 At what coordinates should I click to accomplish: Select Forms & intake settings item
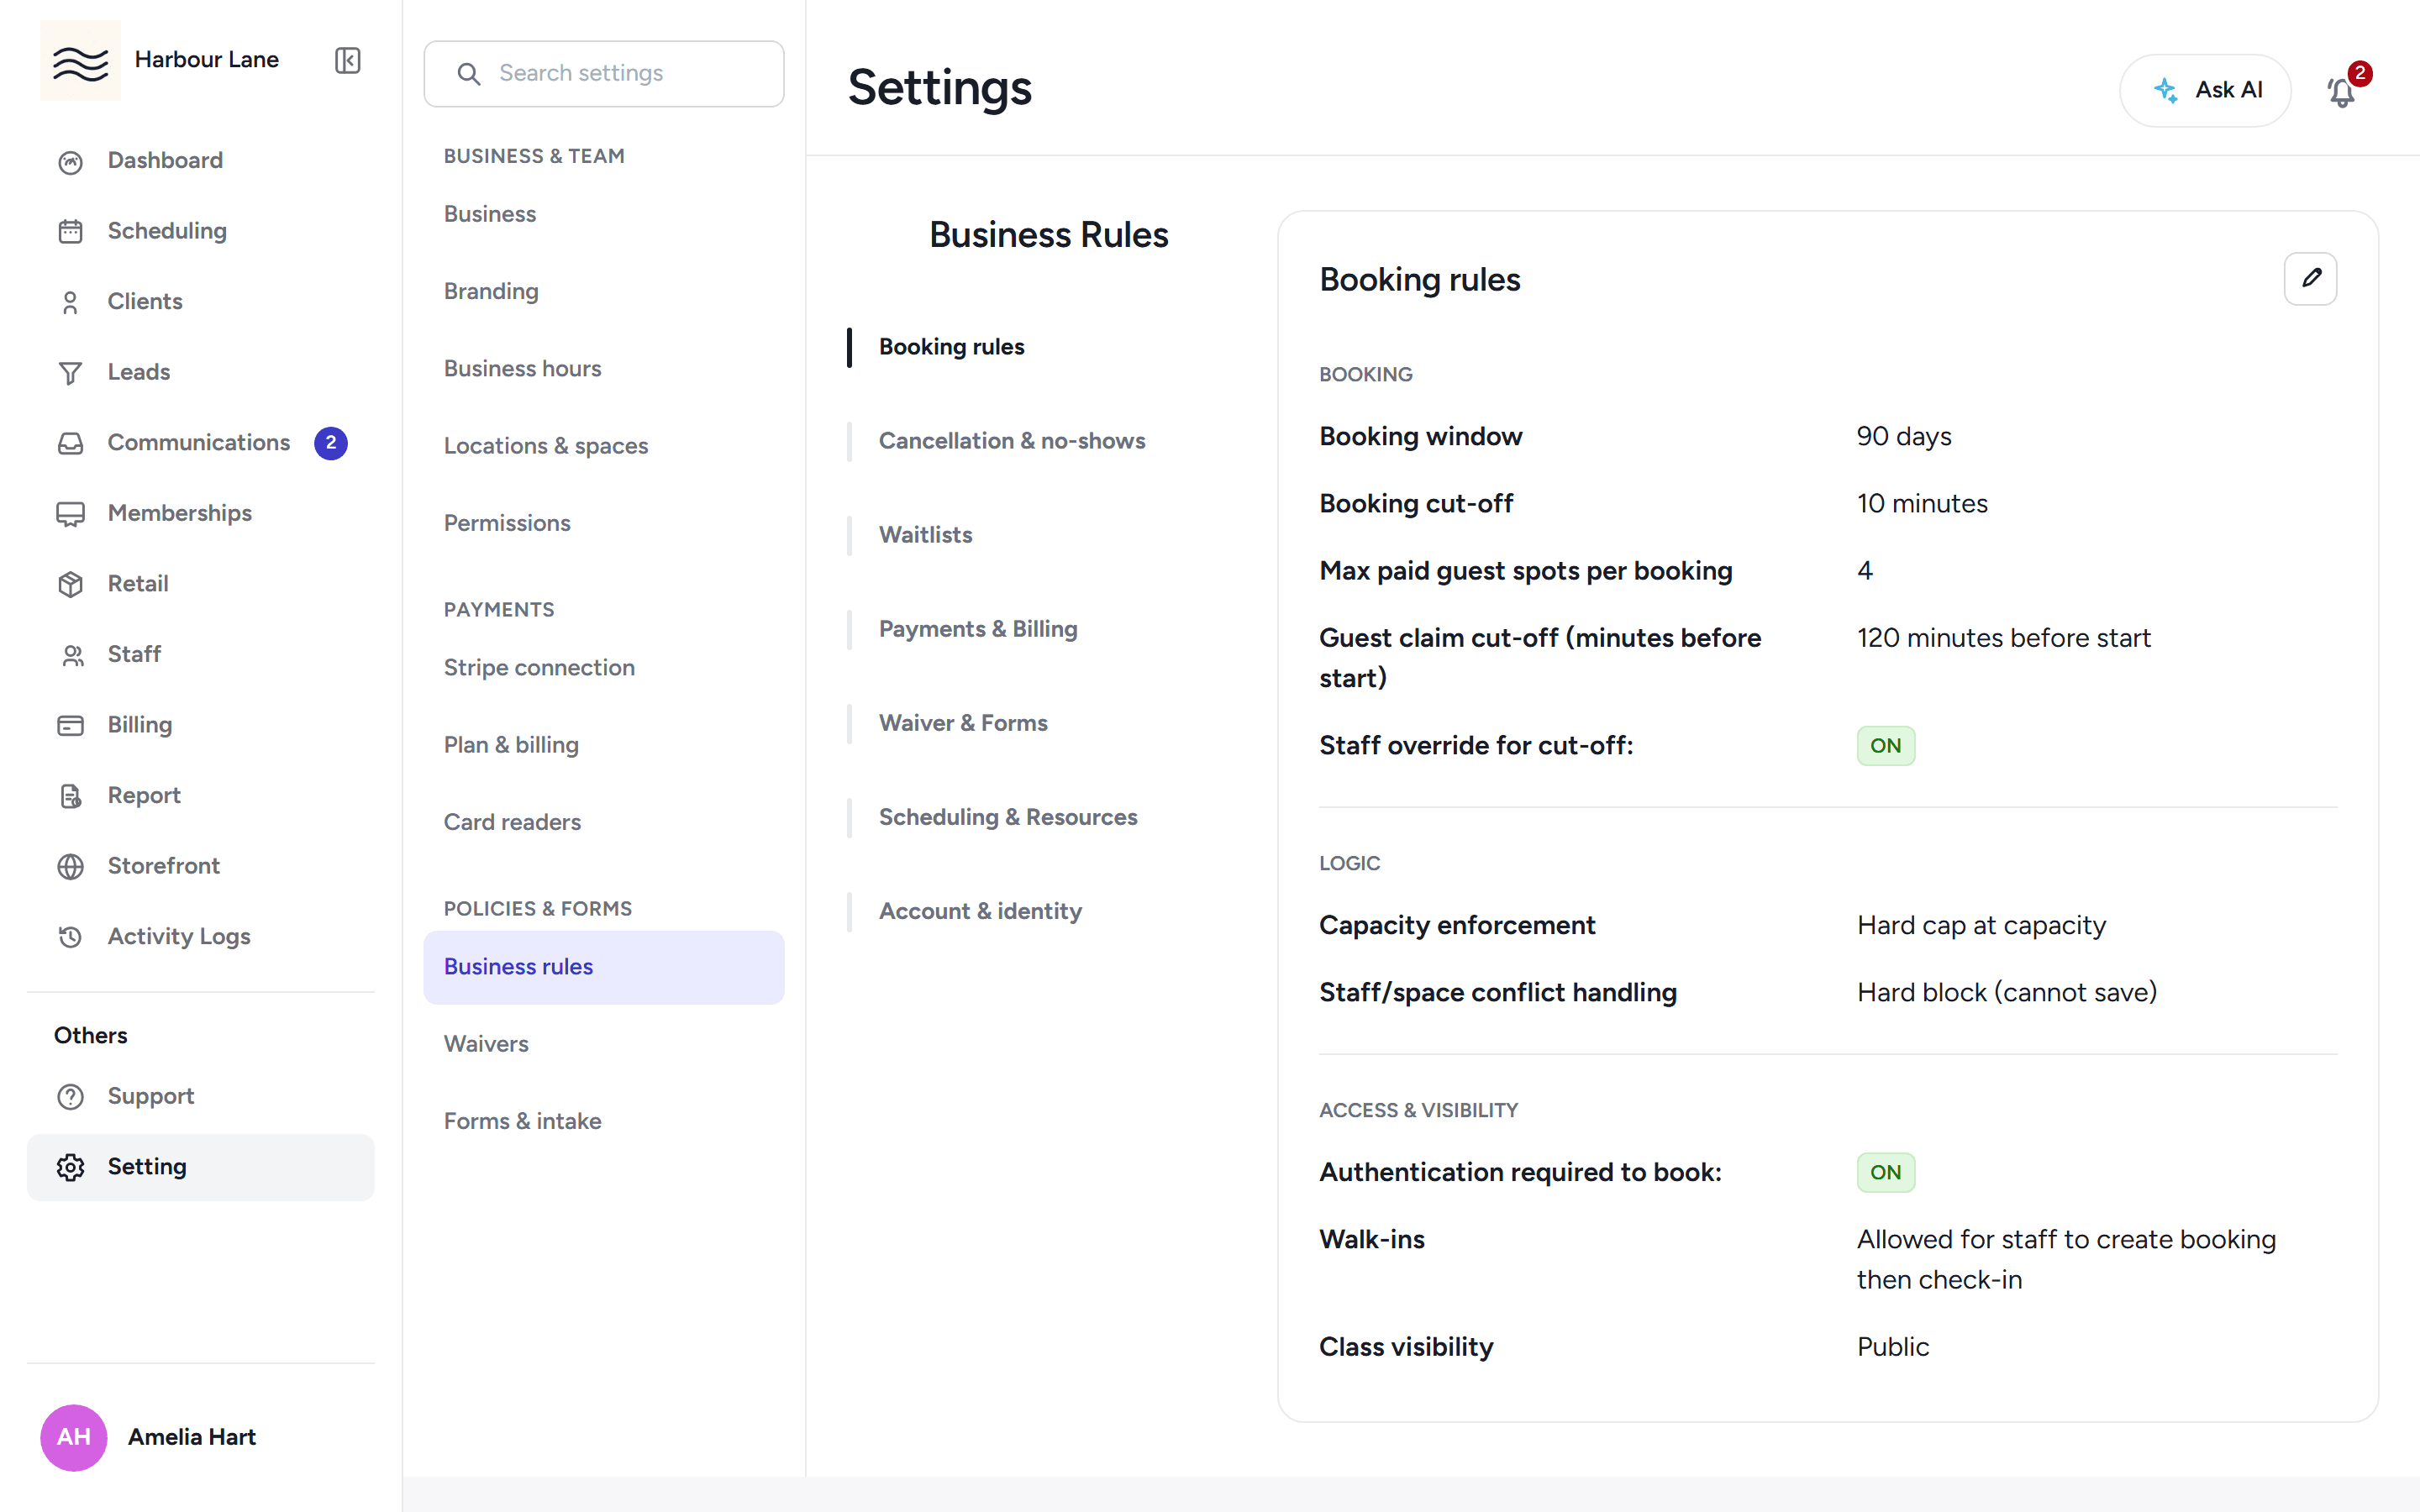604,1121
